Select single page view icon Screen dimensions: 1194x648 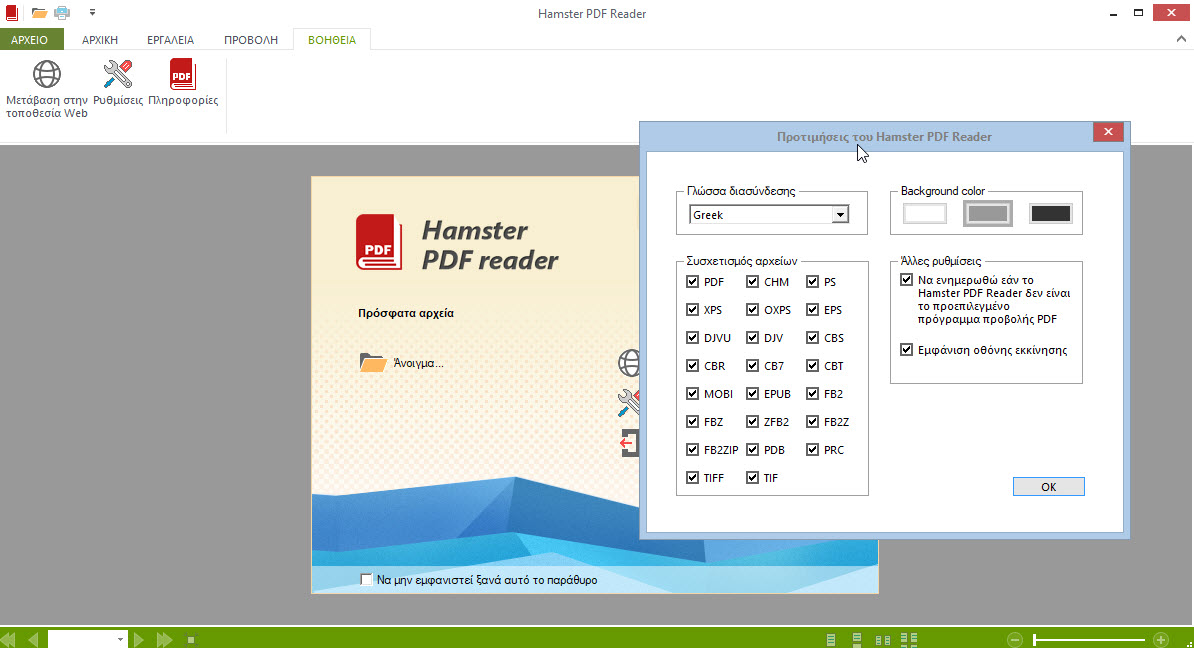[x=831, y=640]
